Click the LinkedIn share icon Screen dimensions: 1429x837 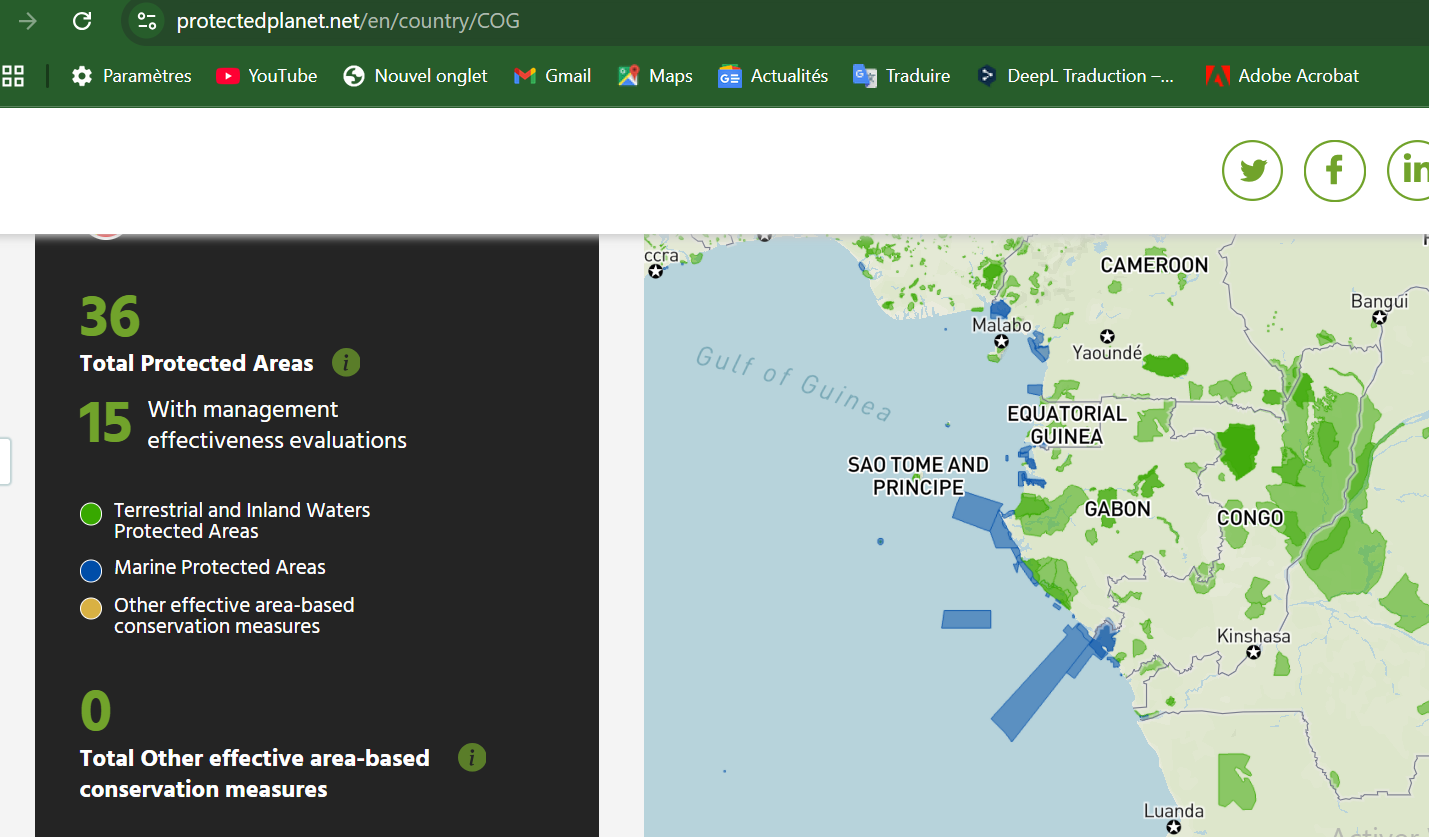(1412, 170)
